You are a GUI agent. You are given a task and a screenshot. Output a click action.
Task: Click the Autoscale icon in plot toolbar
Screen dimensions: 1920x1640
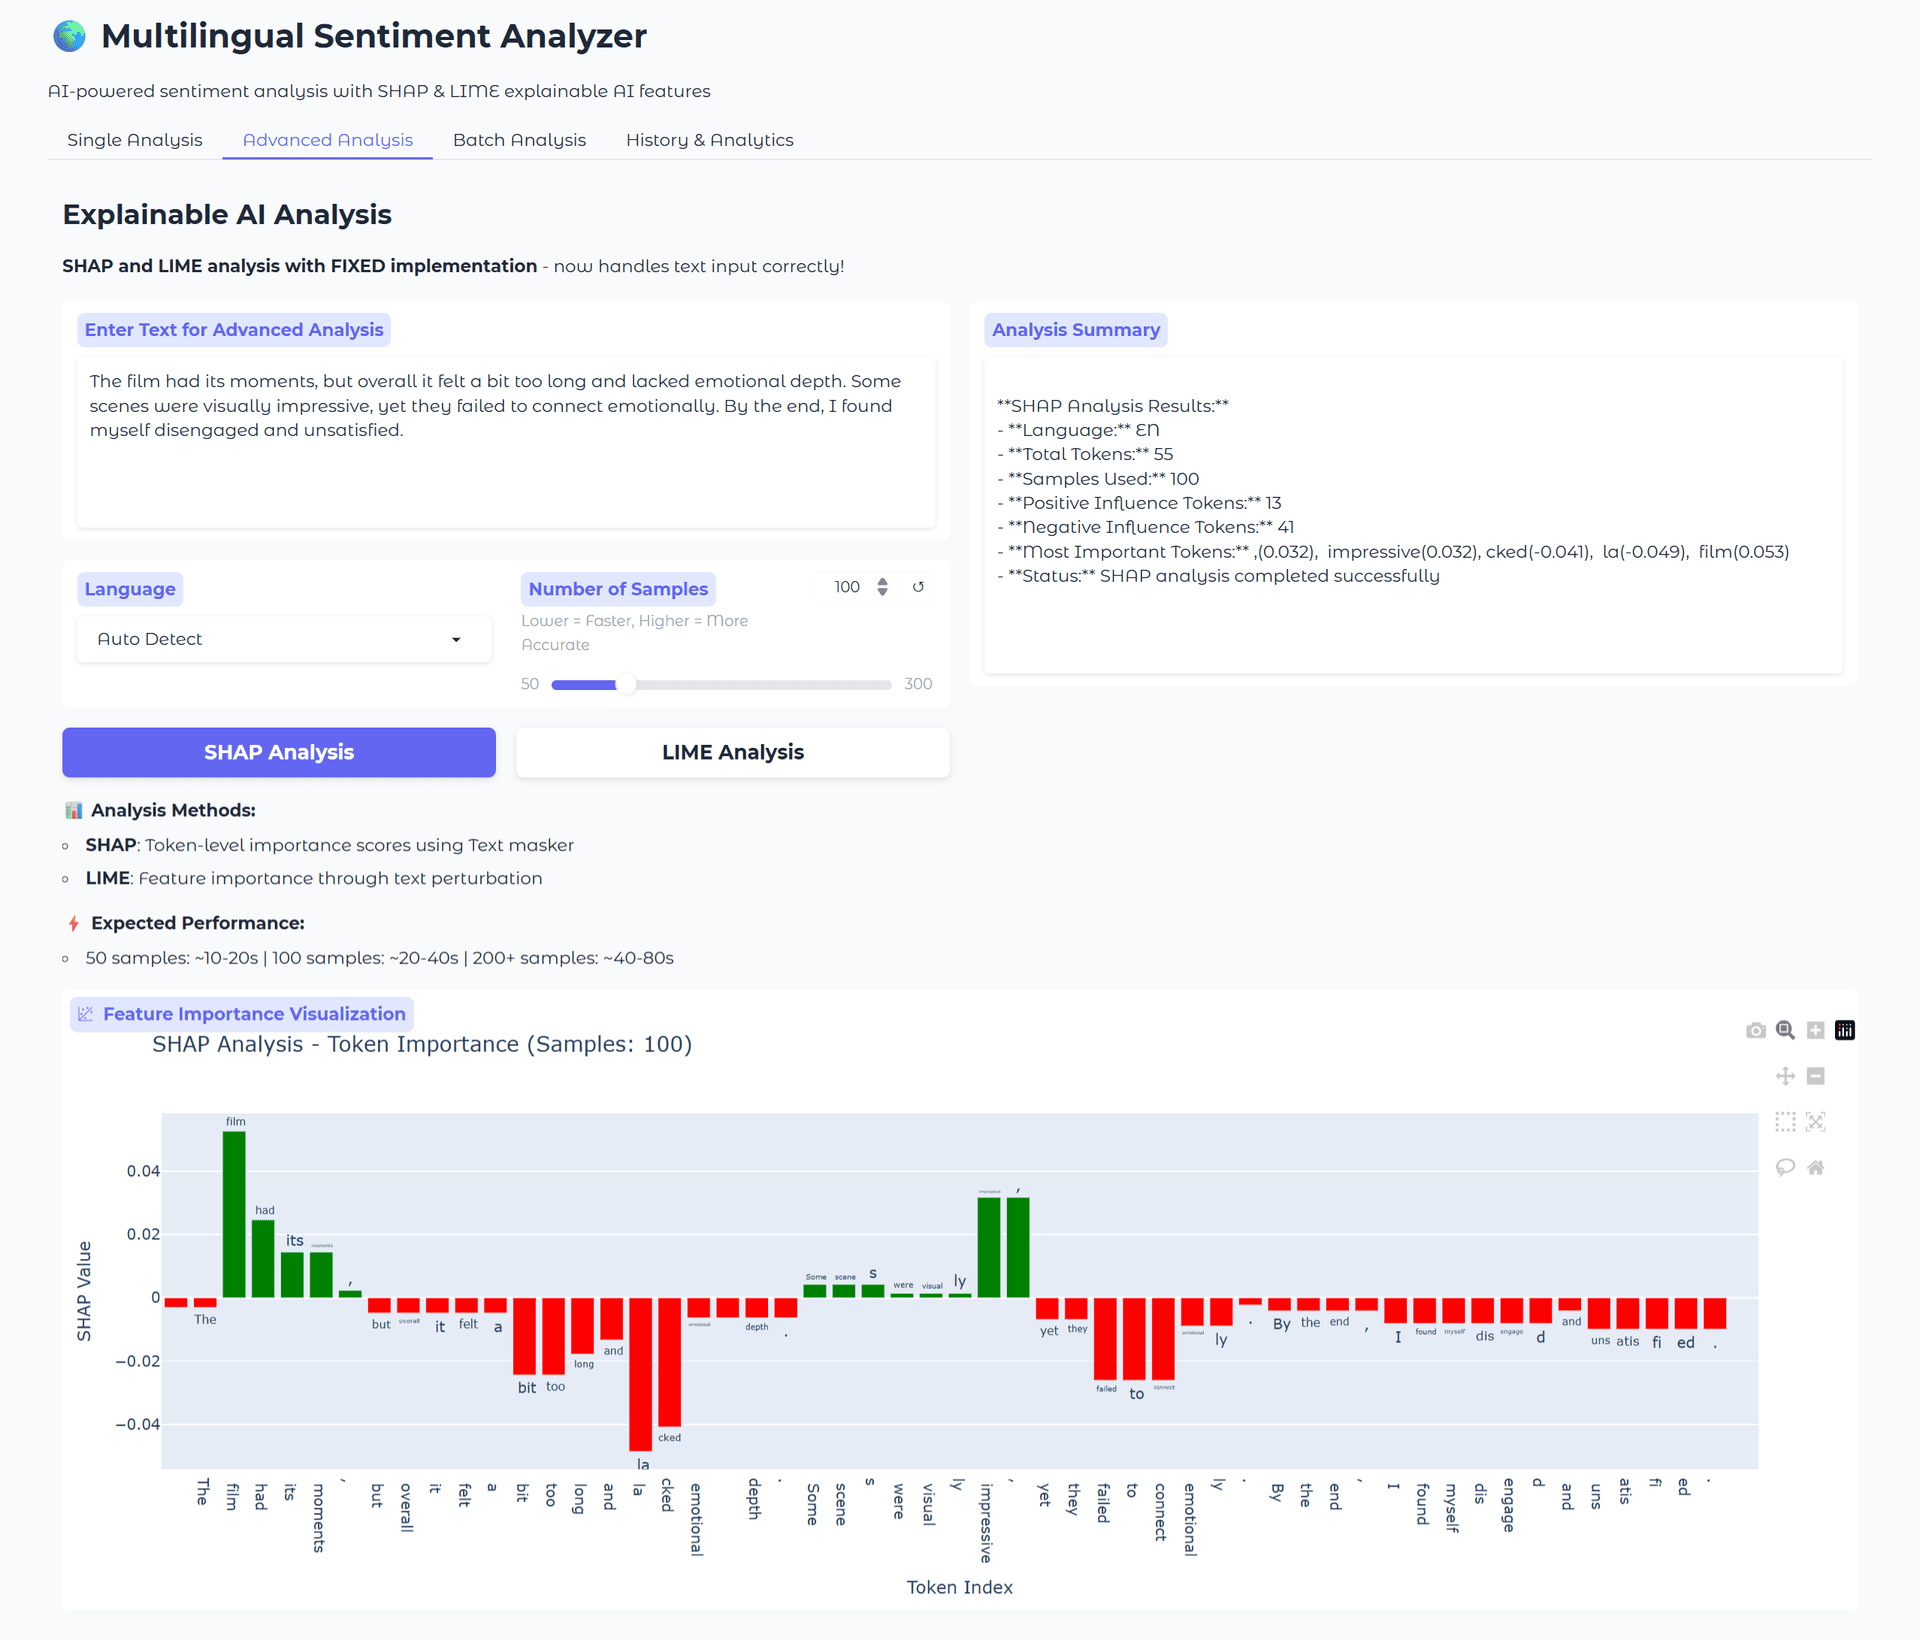pos(1816,1122)
